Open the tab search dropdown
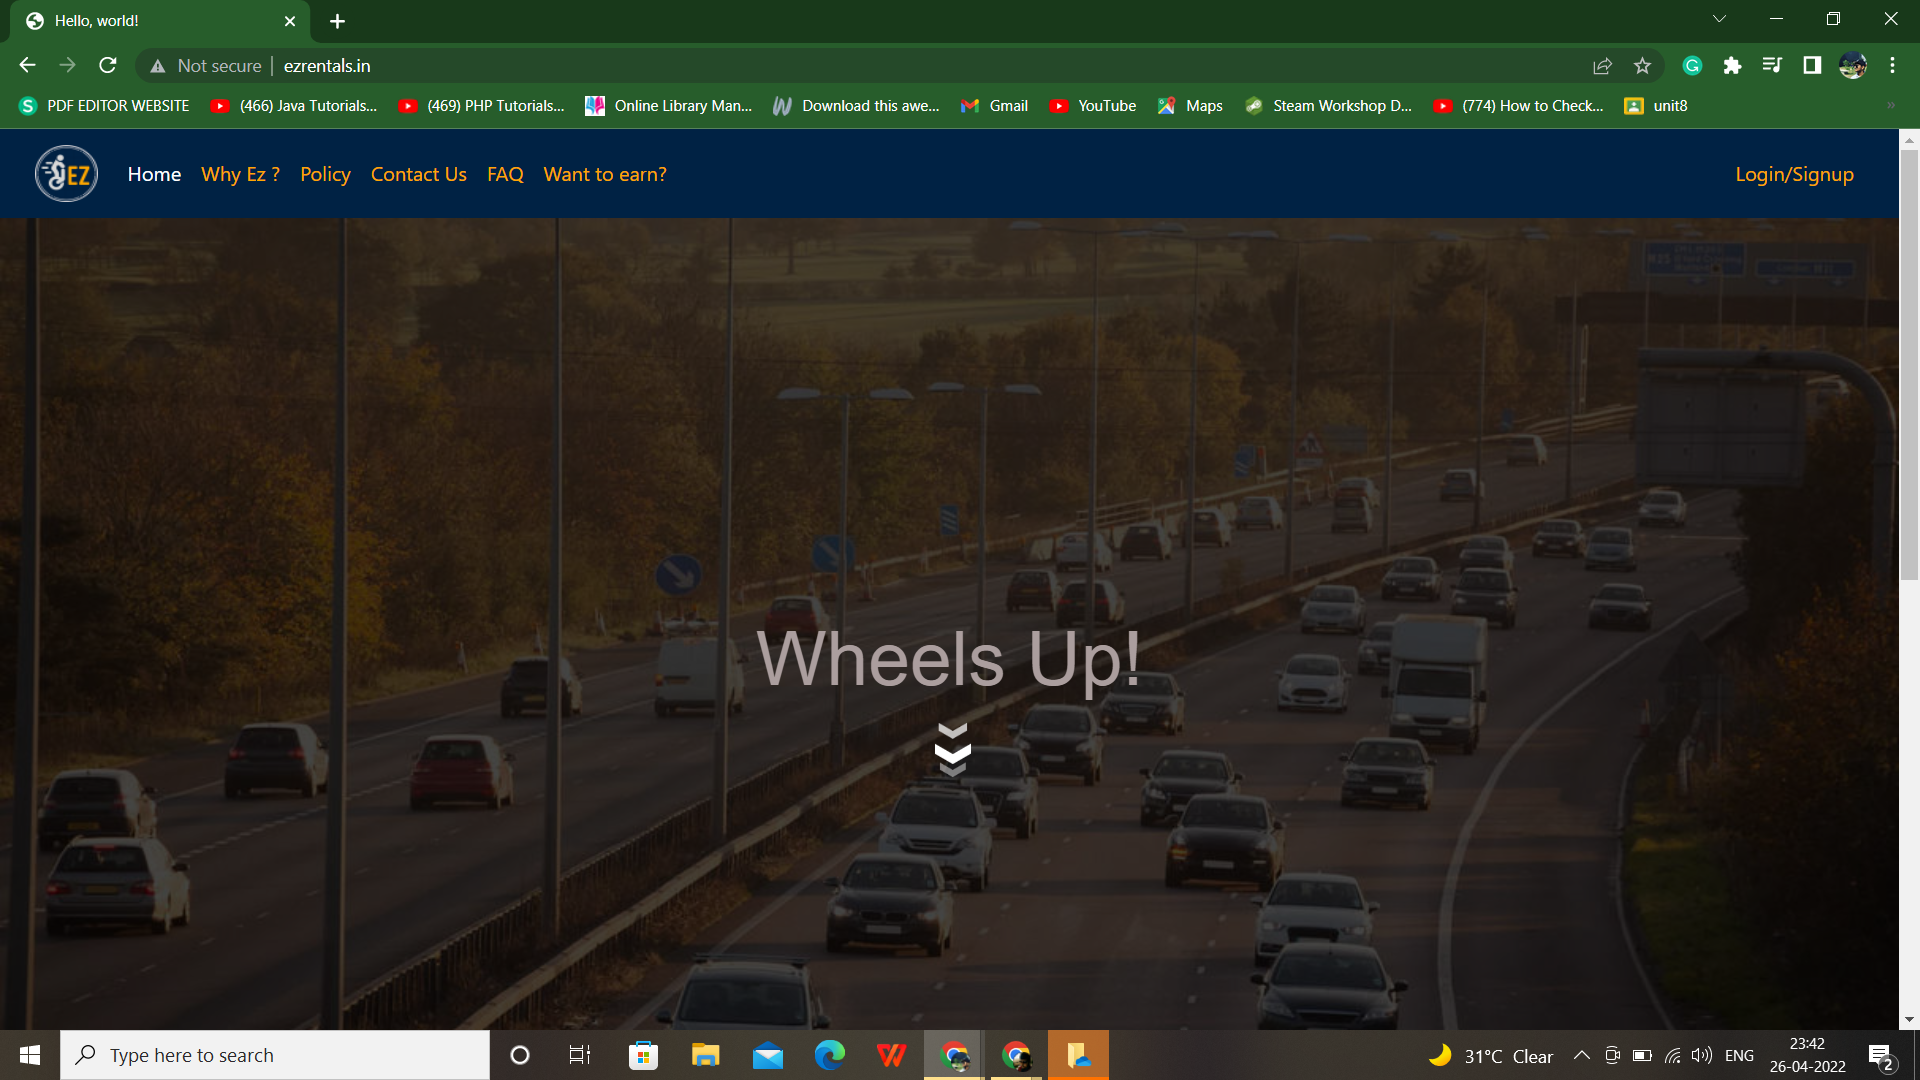This screenshot has width=1920, height=1080. (1719, 19)
